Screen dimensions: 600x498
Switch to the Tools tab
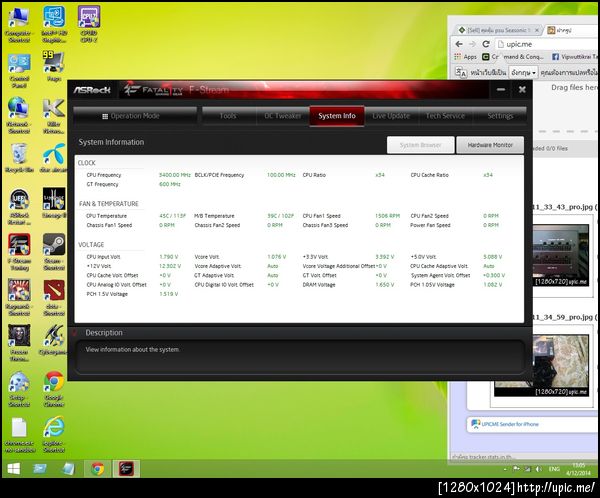(x=228, y=116)
